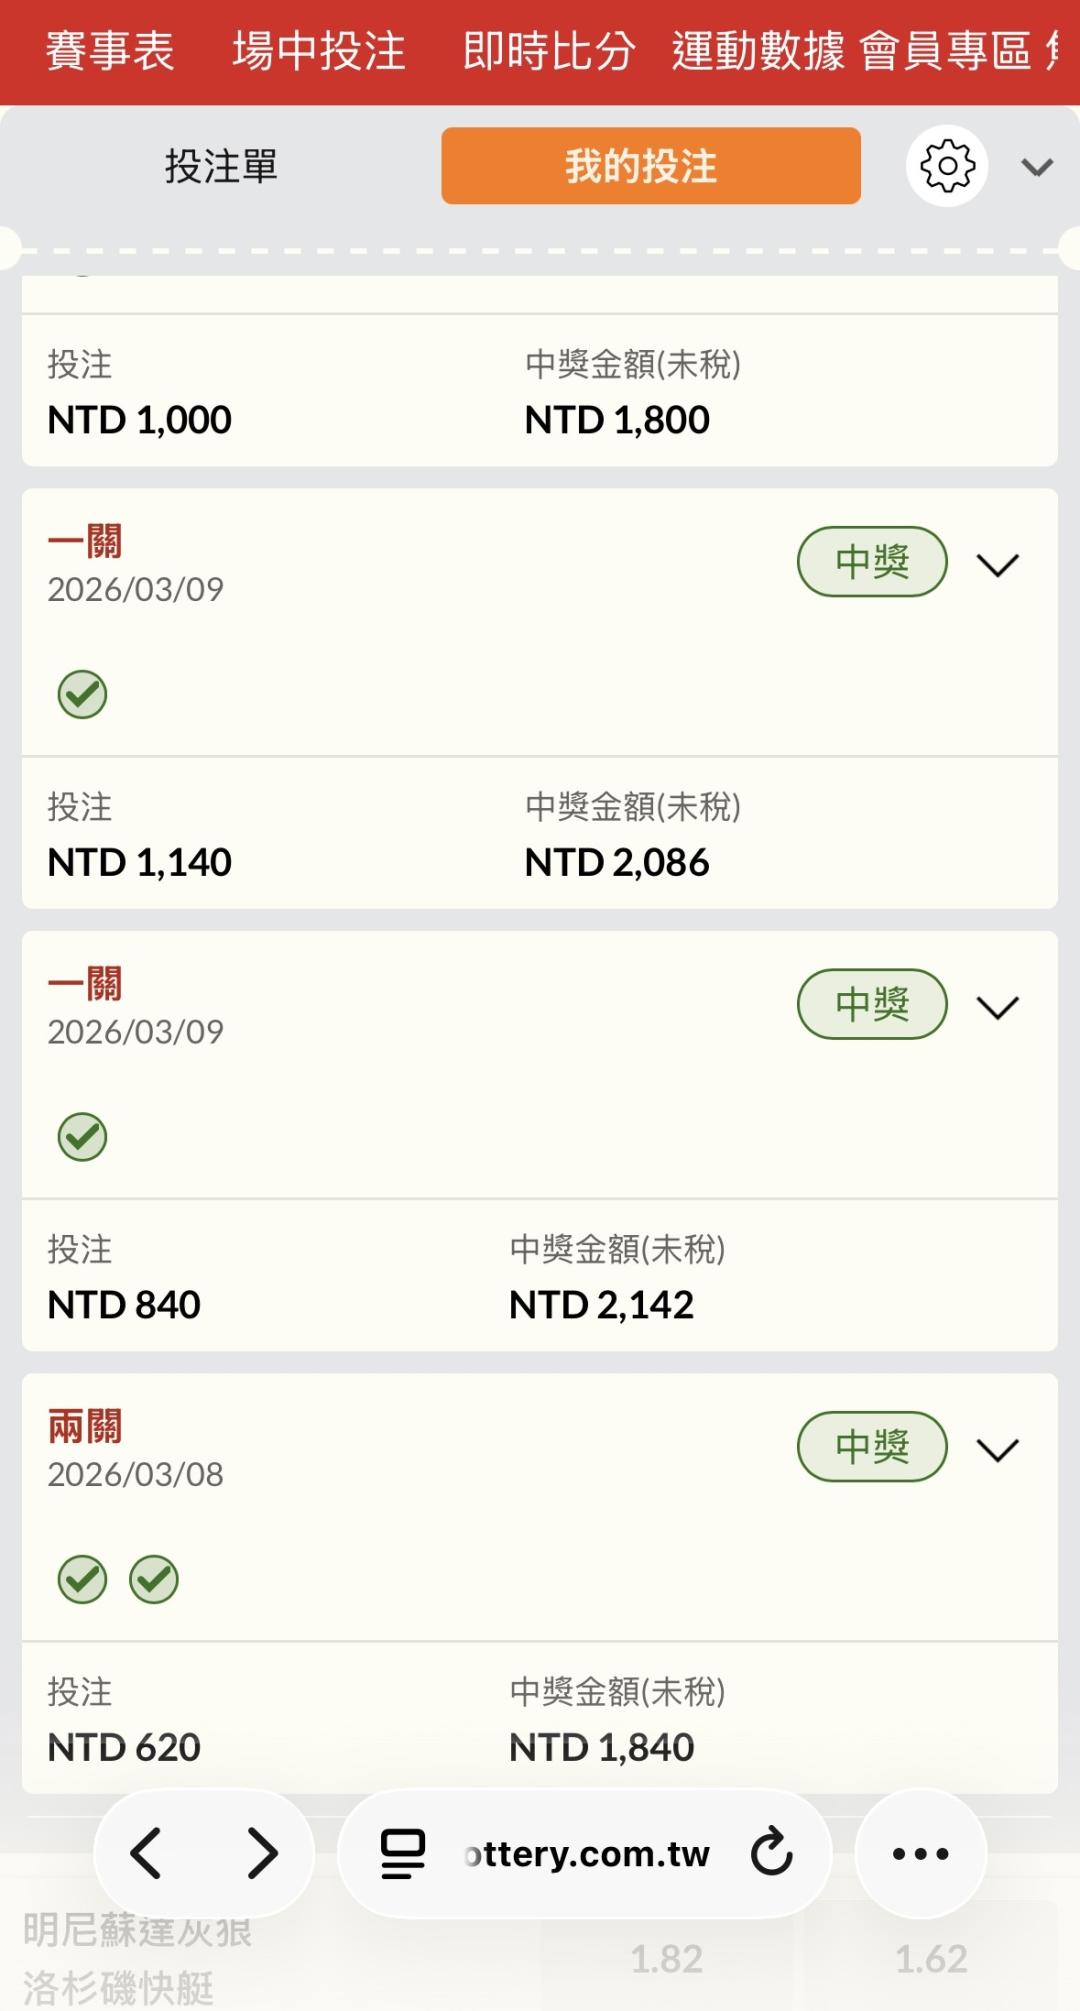1080x2011 pixels.
Task: Click first green check on 兩關 bet
Action: 82,1580
